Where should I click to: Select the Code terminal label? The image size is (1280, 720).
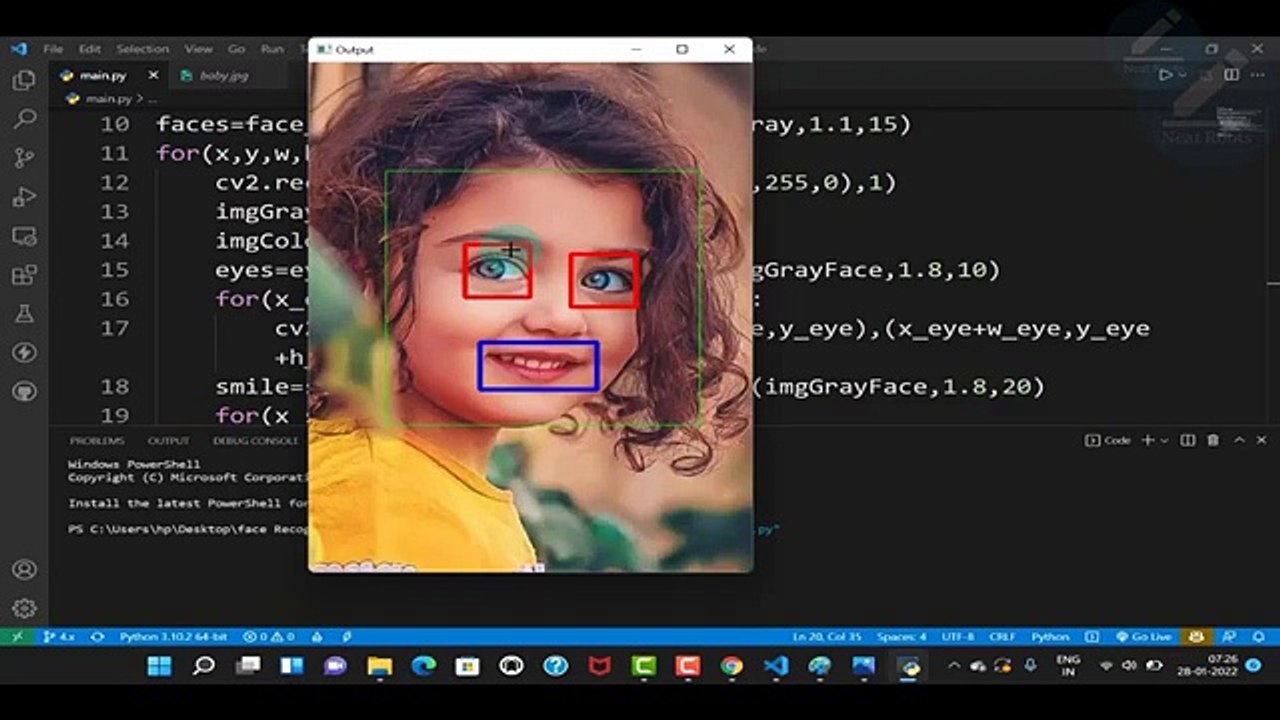[x=1108, y=440]
